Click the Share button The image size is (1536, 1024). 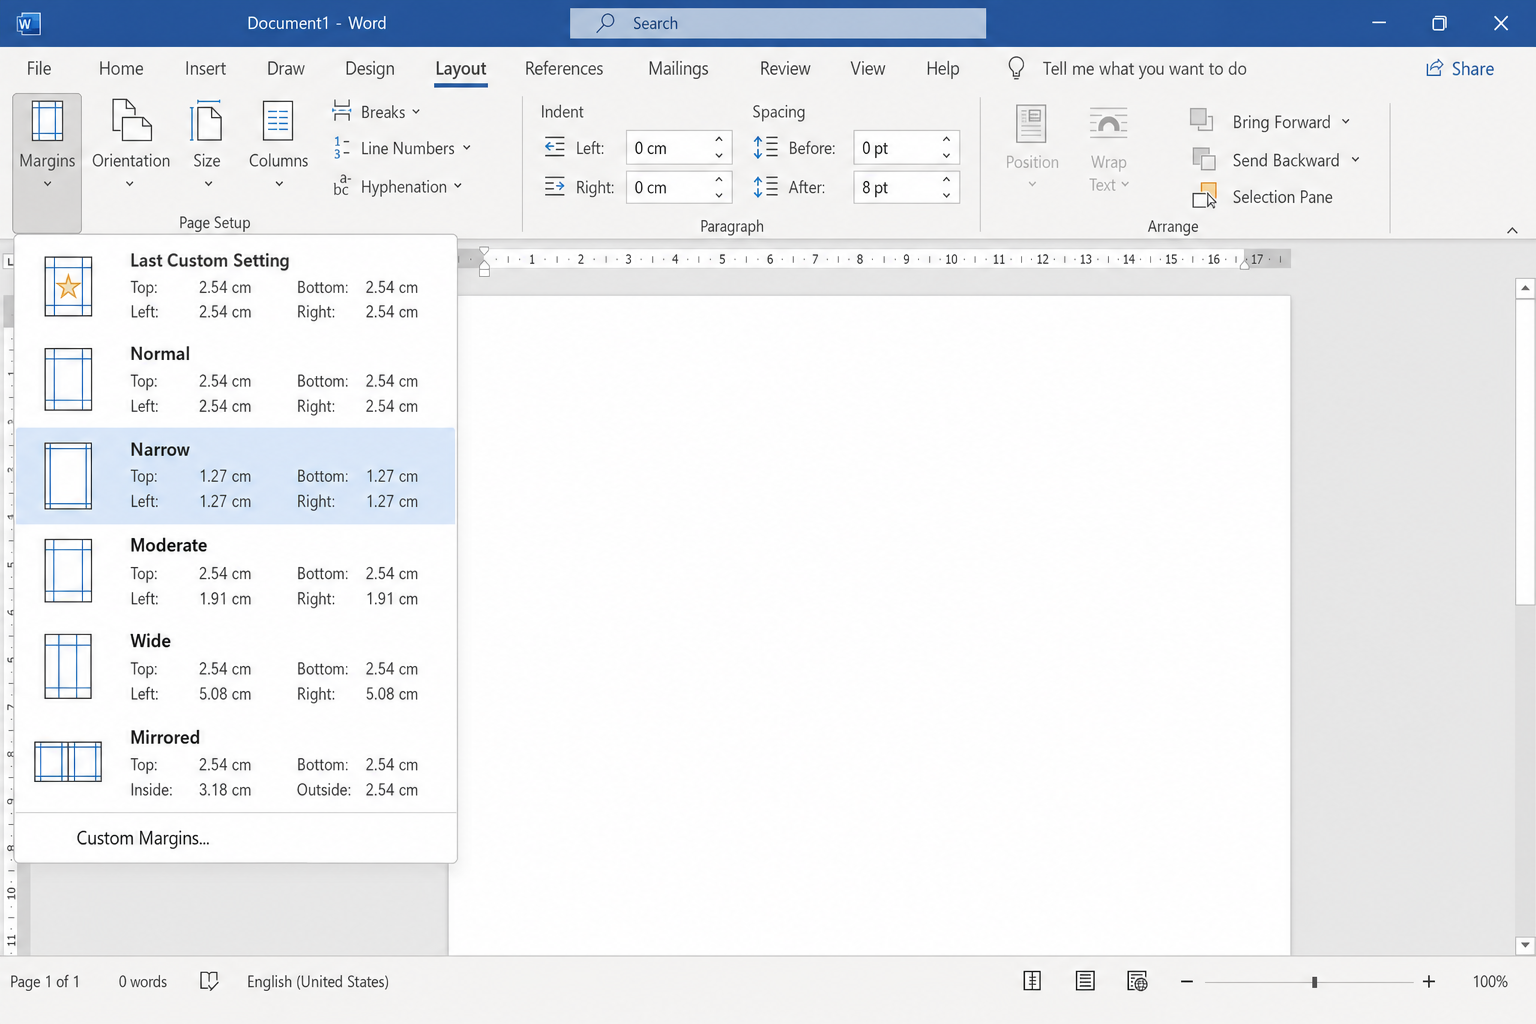(1460, 68)
